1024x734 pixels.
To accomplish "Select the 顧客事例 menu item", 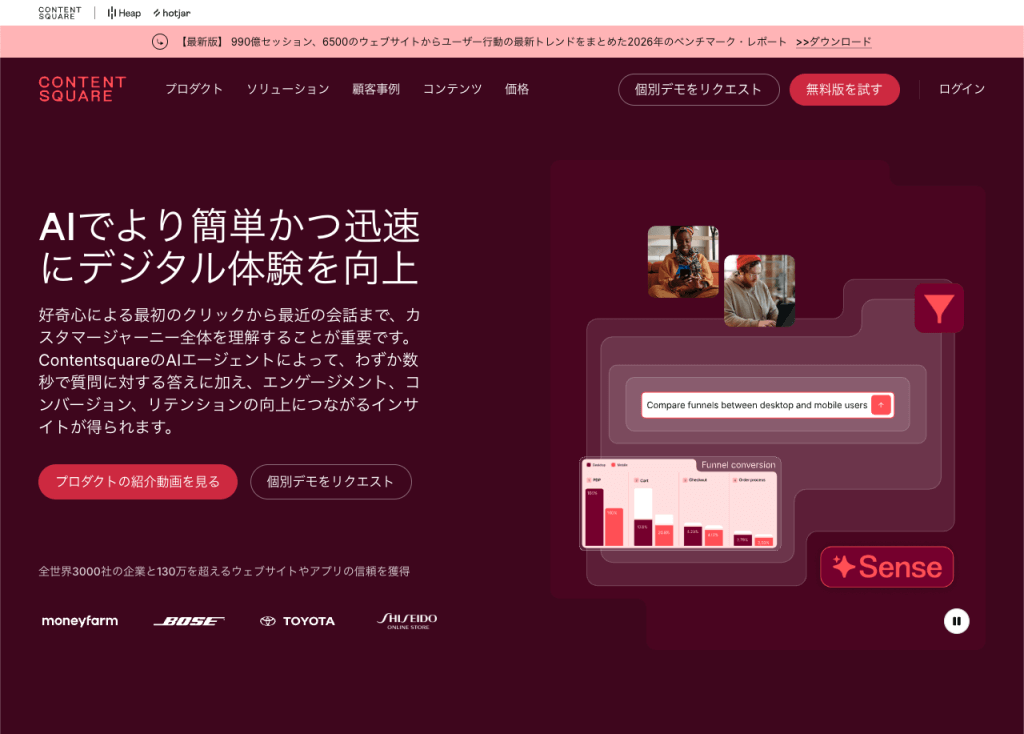I will pos(375,89).
